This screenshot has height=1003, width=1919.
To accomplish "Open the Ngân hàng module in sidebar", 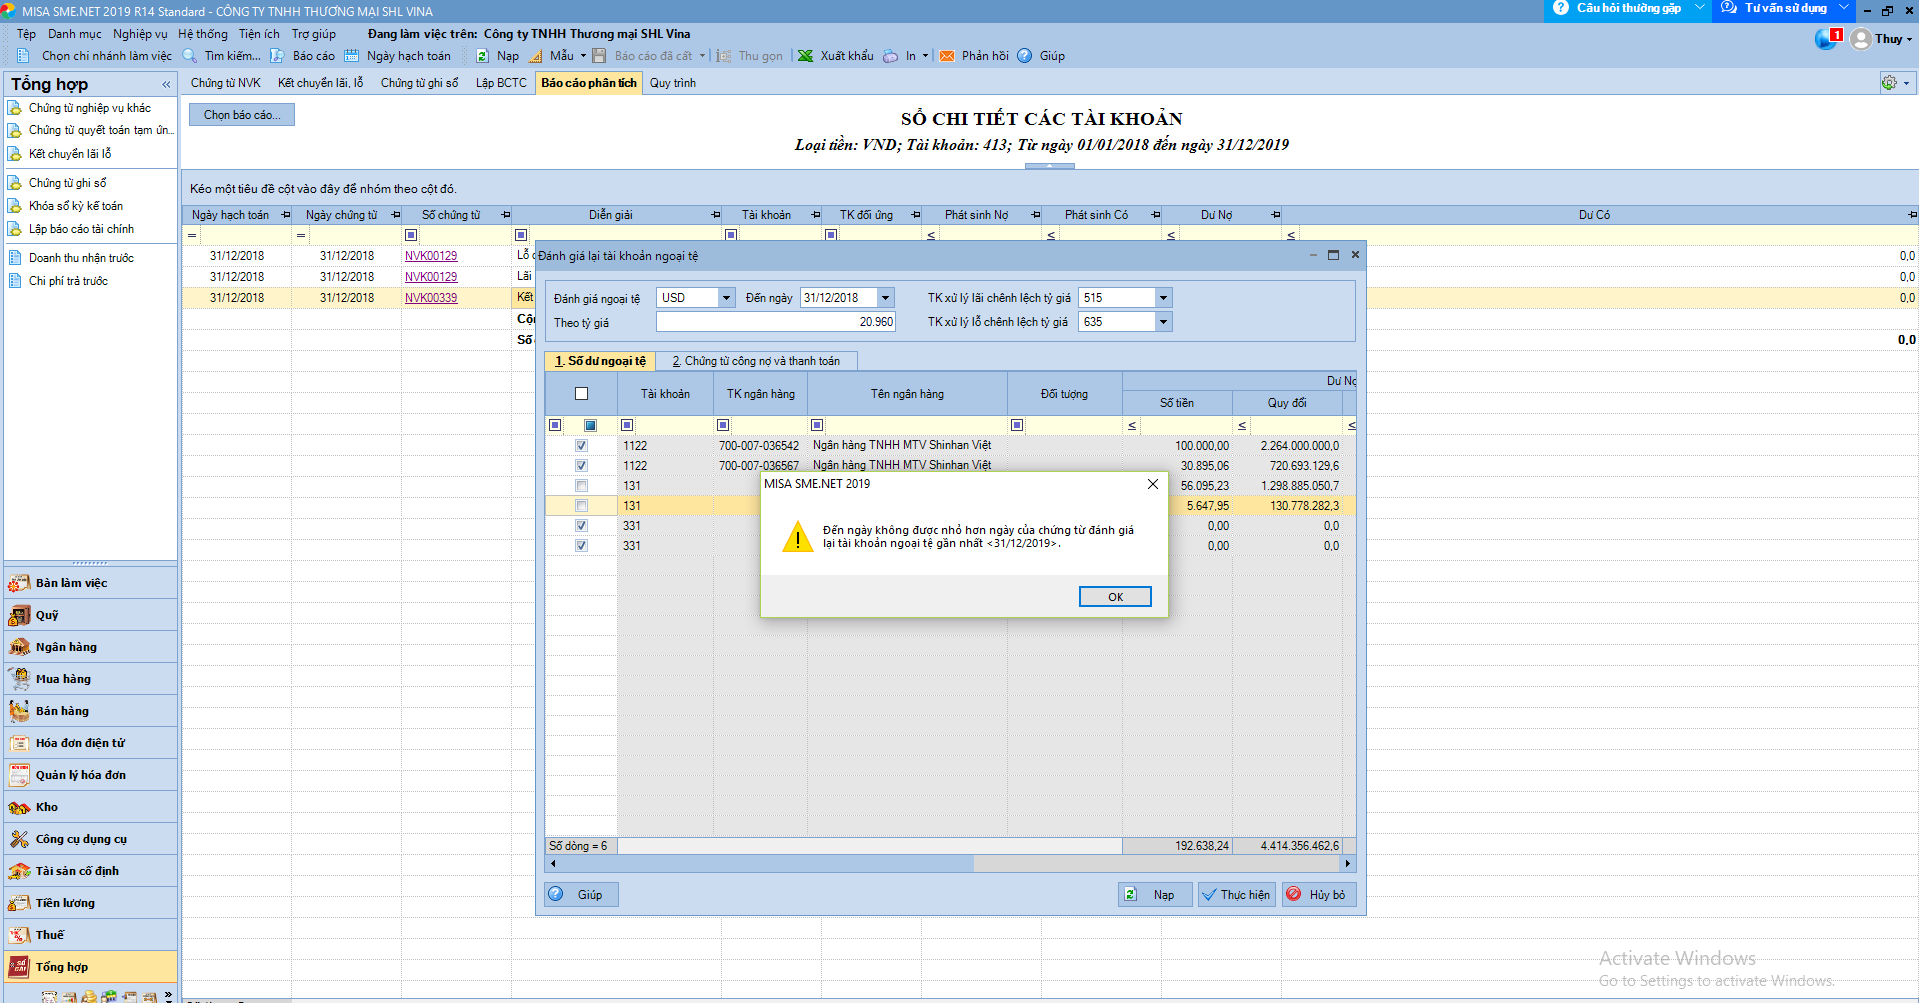I will (x=66, y=647).
